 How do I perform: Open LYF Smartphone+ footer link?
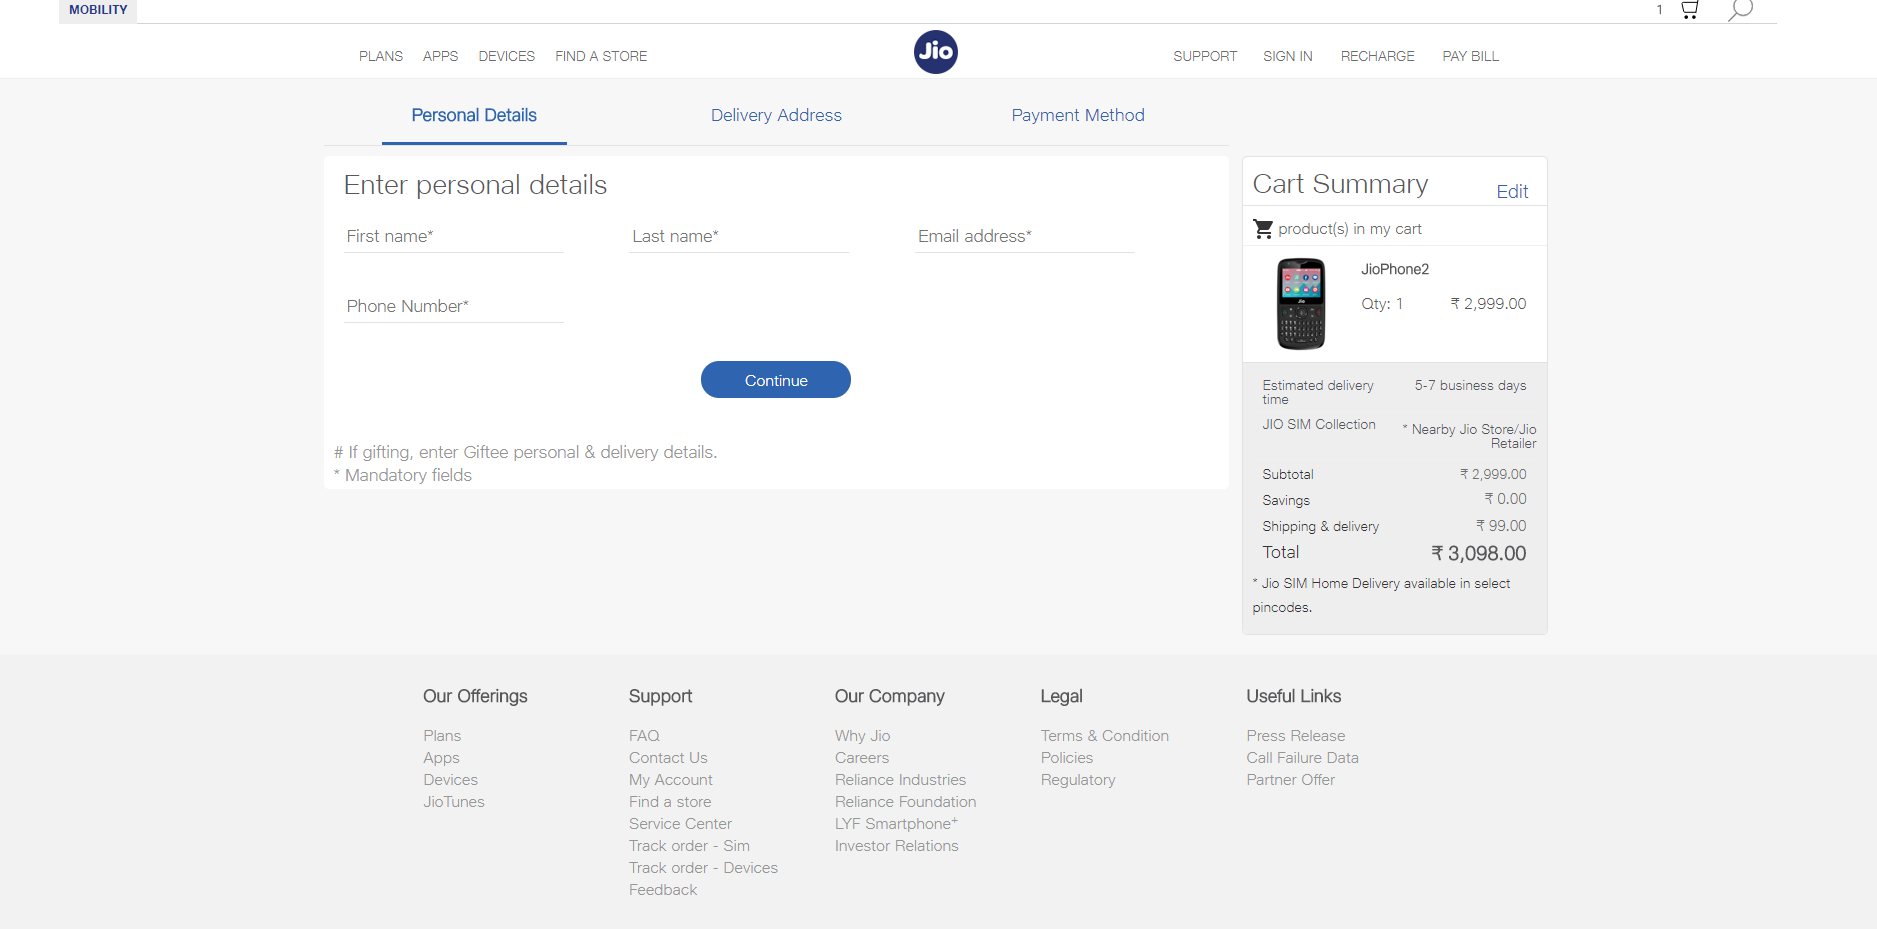[896, 824]
